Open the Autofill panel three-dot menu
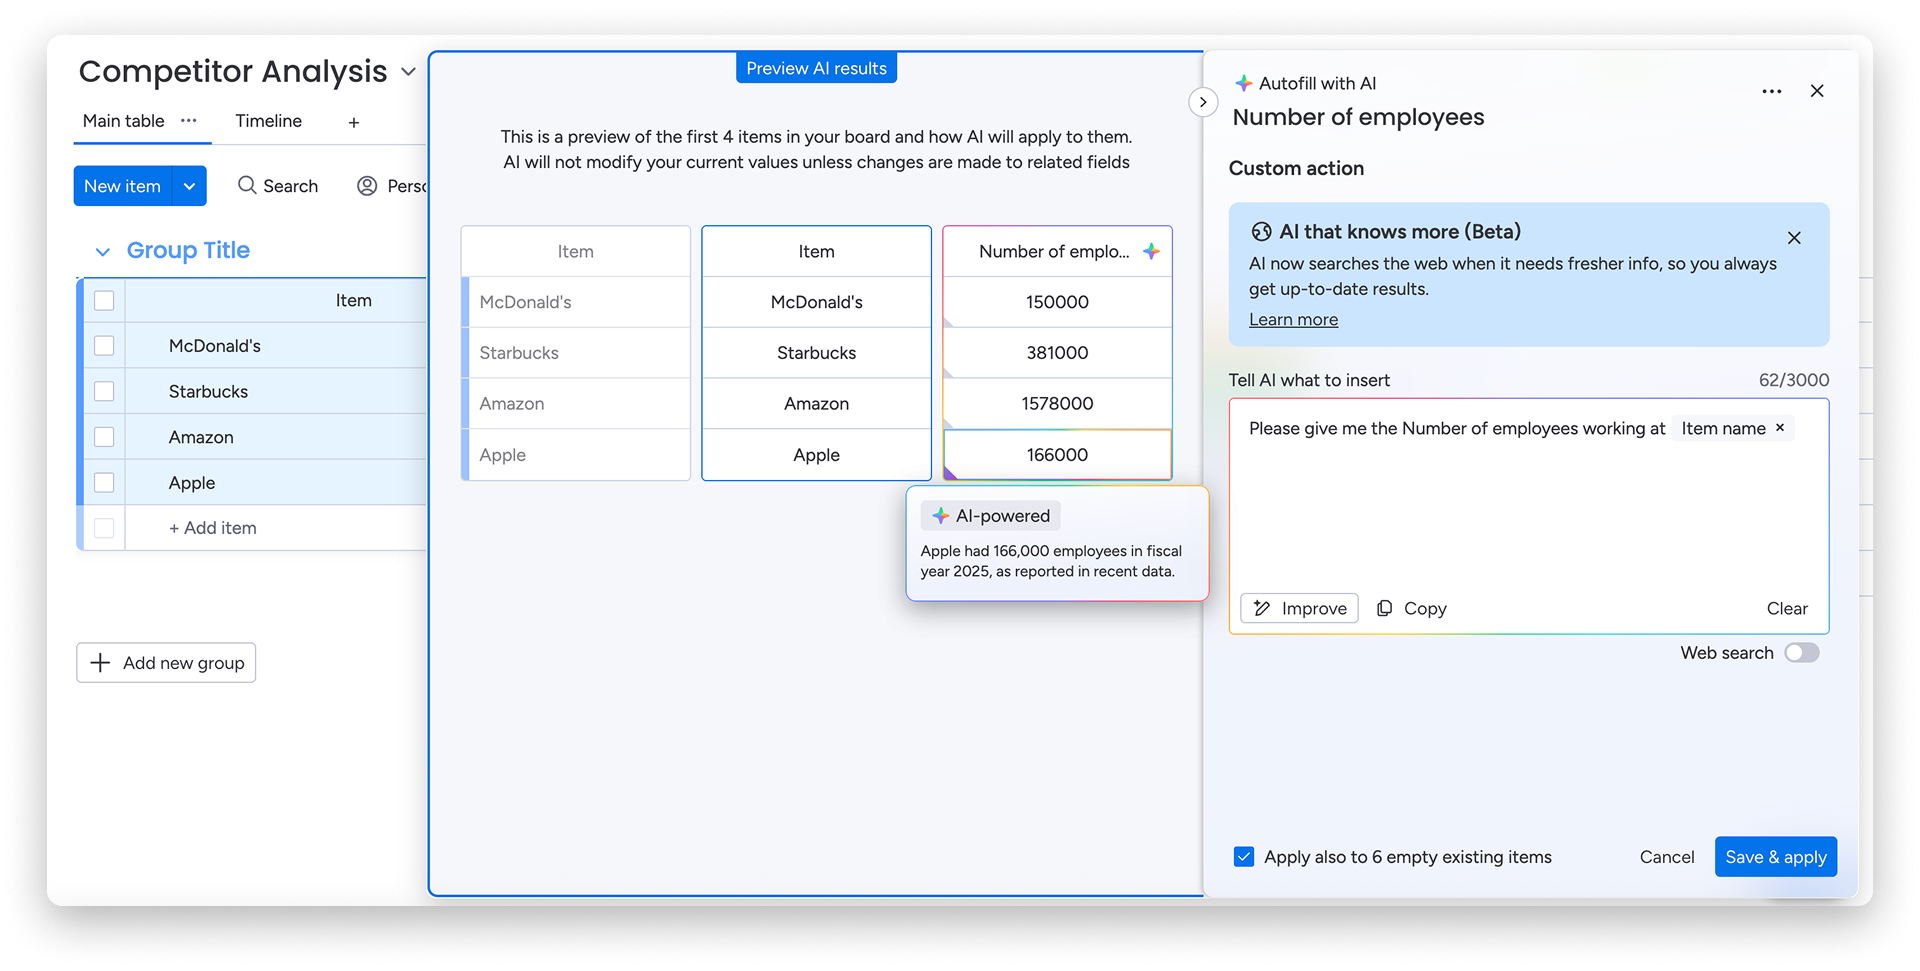 pyautogui.click(x=1771, y=91)
